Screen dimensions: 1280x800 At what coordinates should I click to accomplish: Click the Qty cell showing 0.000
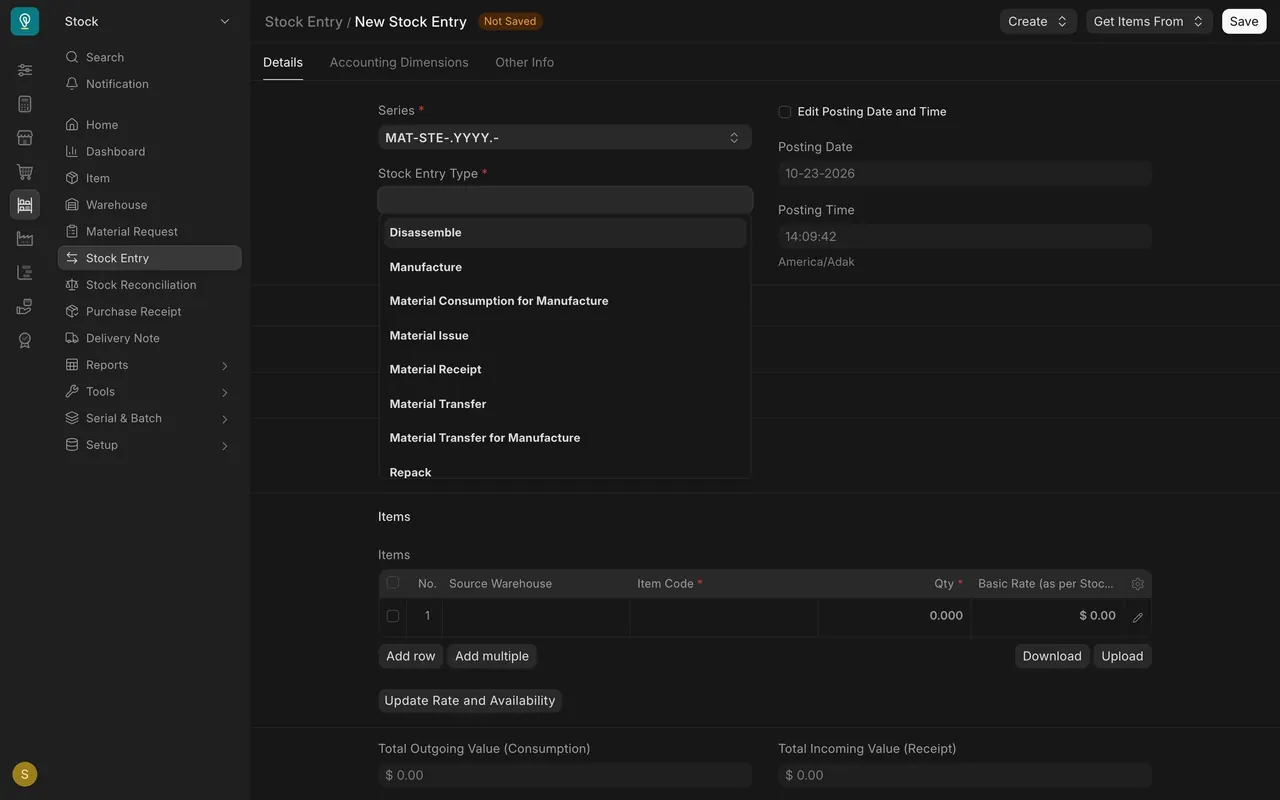click(x=894, y=616)
